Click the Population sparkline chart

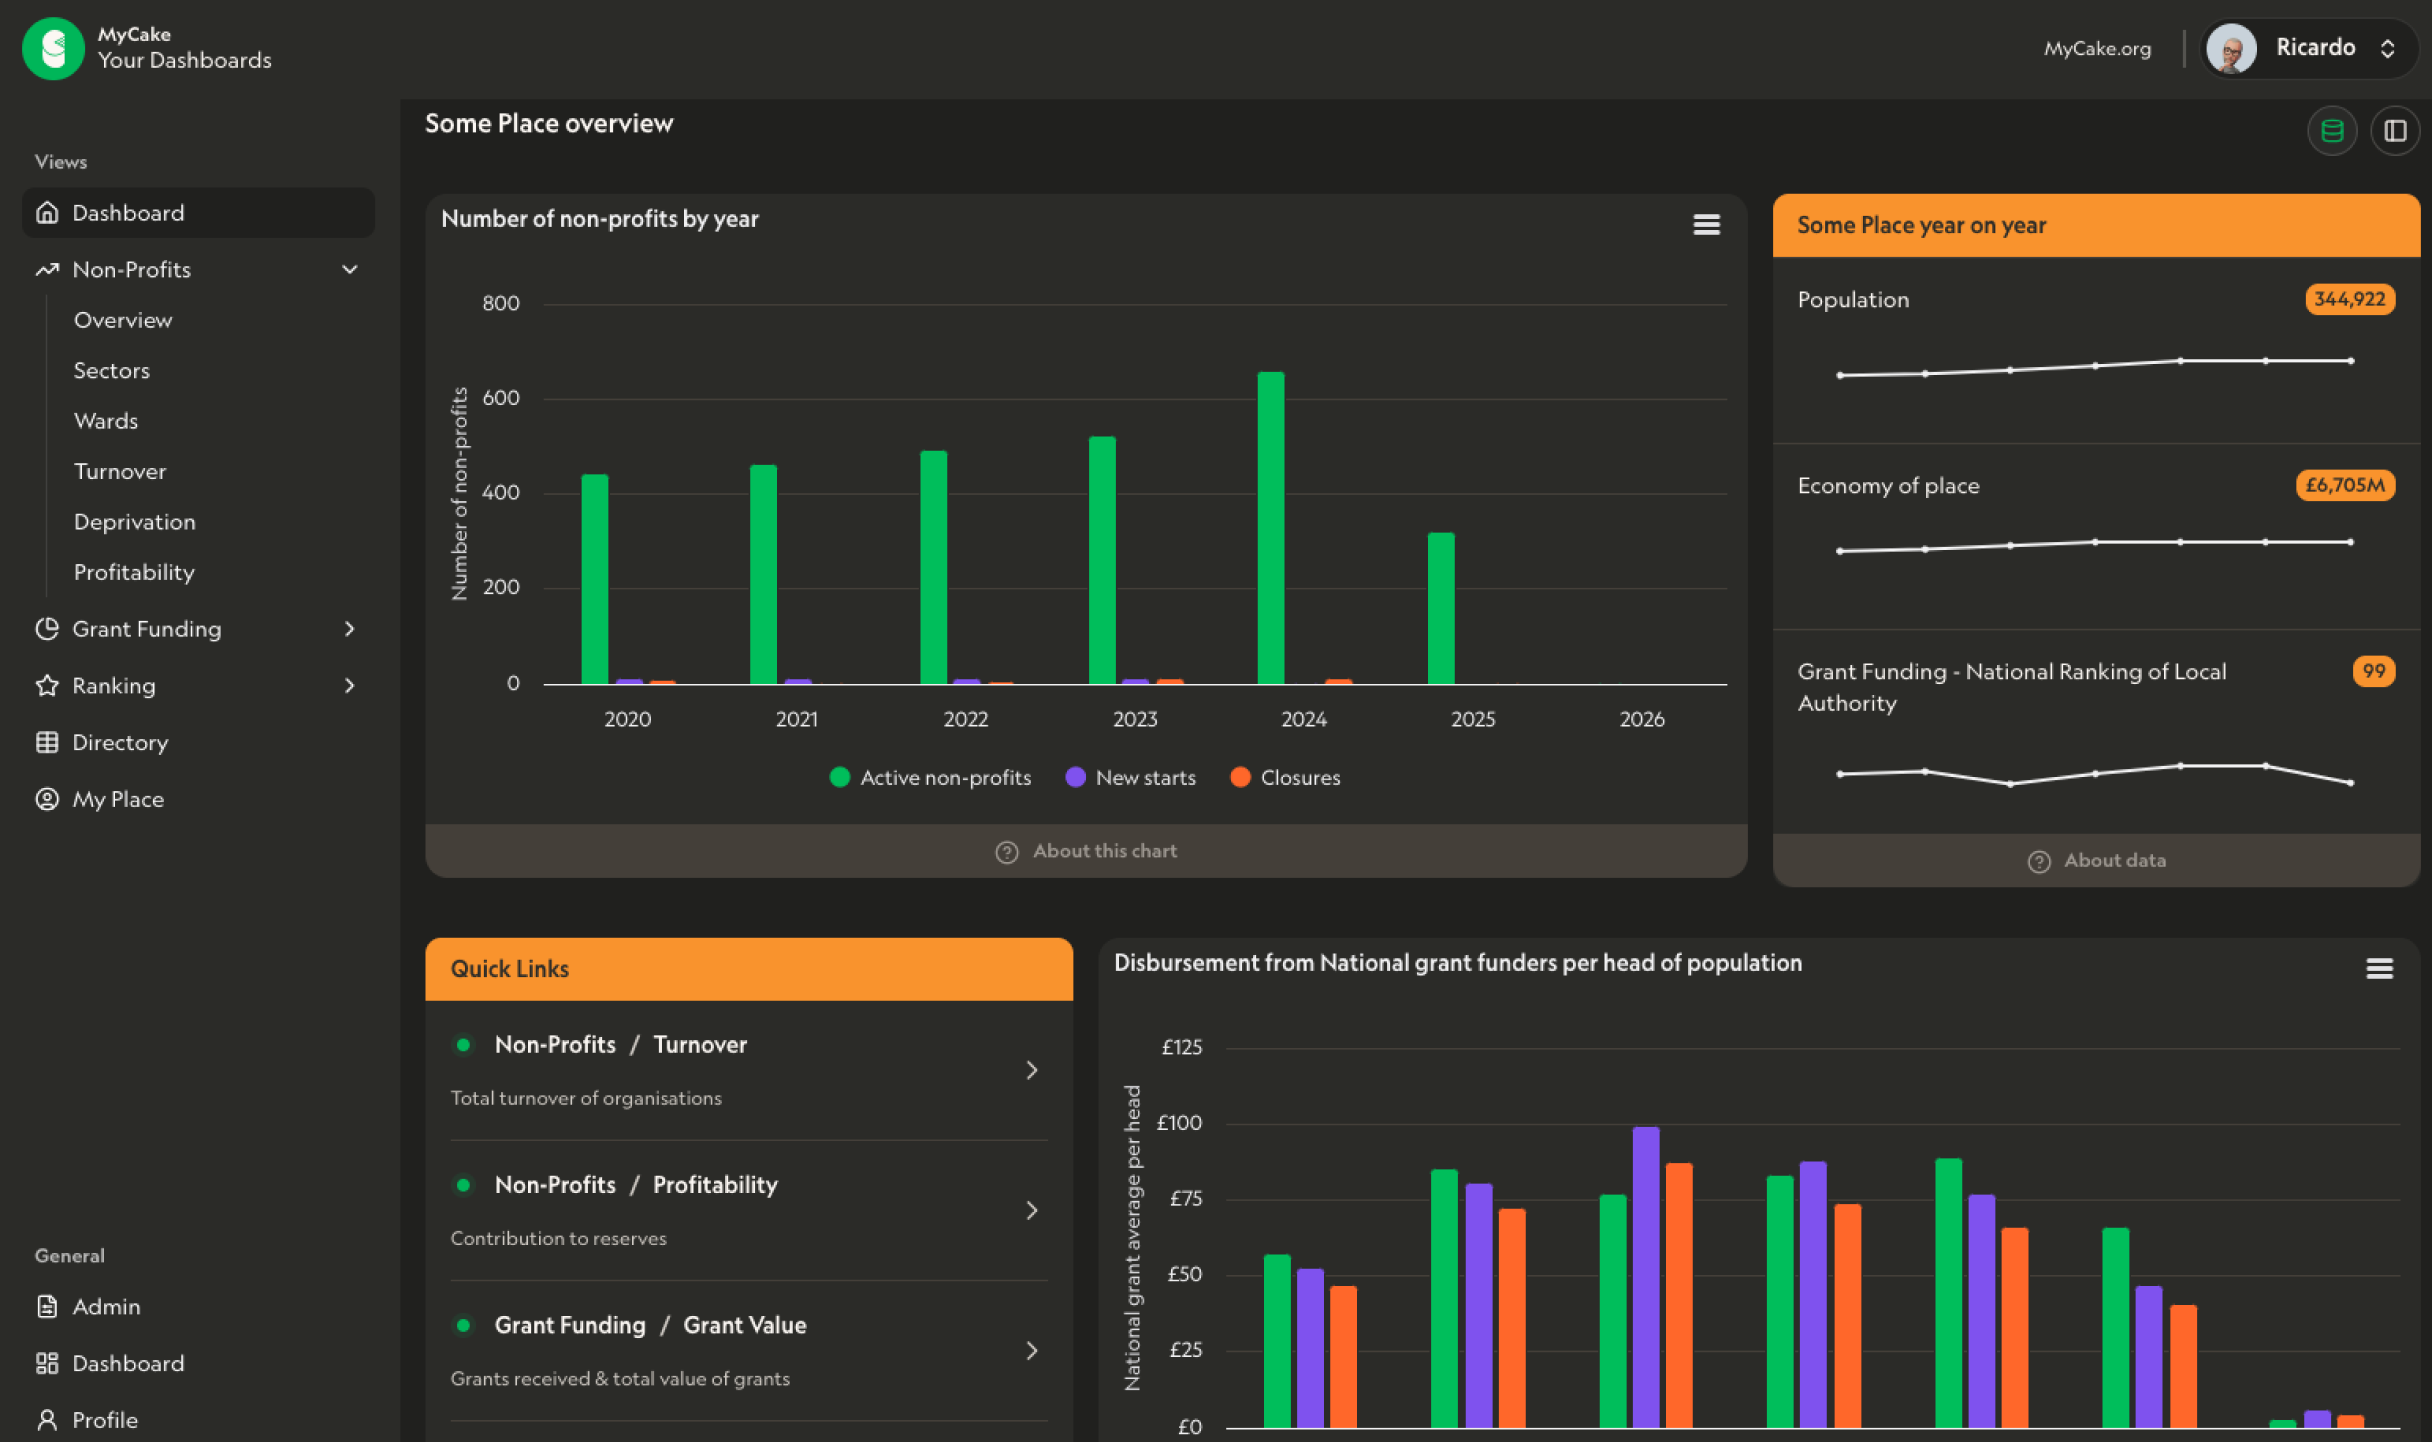(x=2095, y=367)
